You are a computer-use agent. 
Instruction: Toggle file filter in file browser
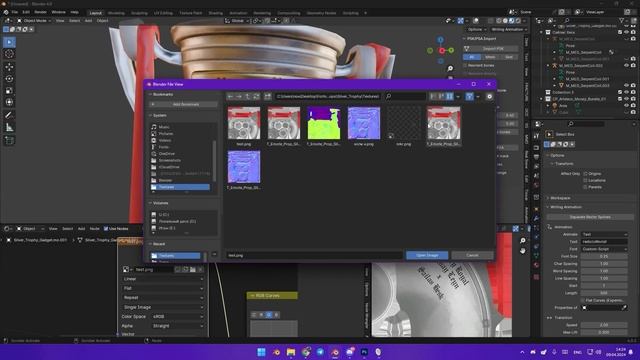[469, 96]
